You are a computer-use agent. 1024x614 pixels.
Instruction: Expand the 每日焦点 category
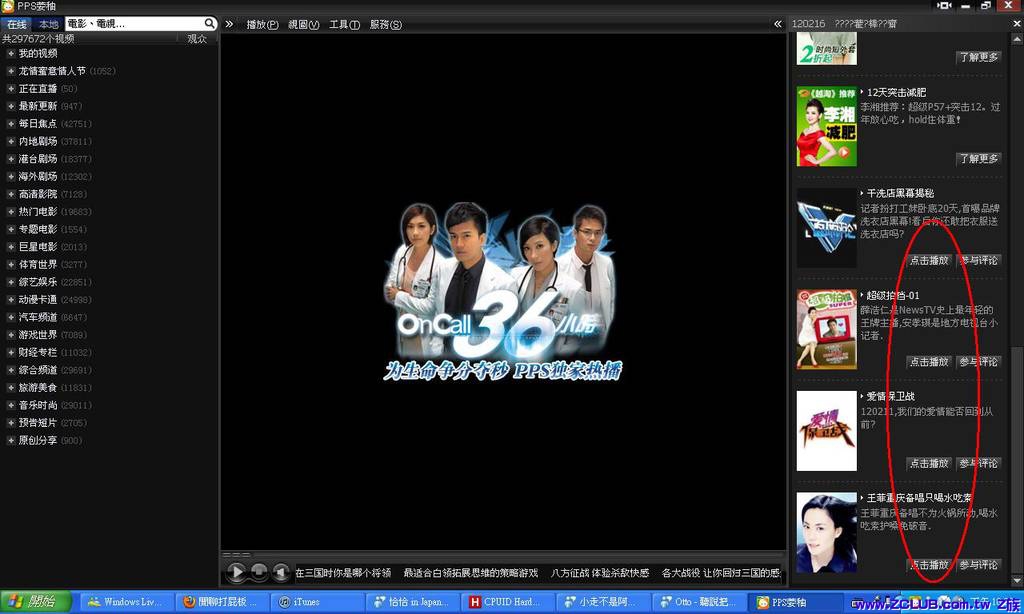(10, 123)
